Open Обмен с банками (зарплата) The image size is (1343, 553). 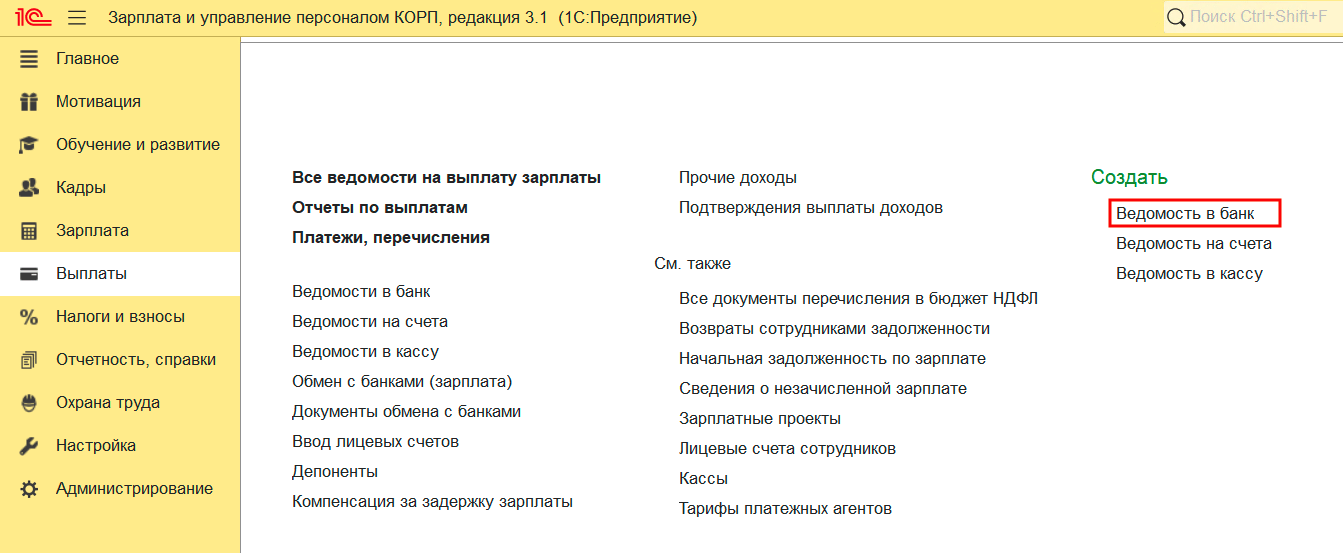402,381
